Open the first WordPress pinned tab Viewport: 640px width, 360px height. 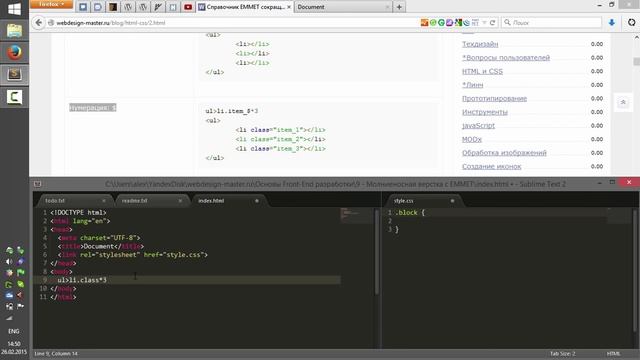tap(128, 7)
